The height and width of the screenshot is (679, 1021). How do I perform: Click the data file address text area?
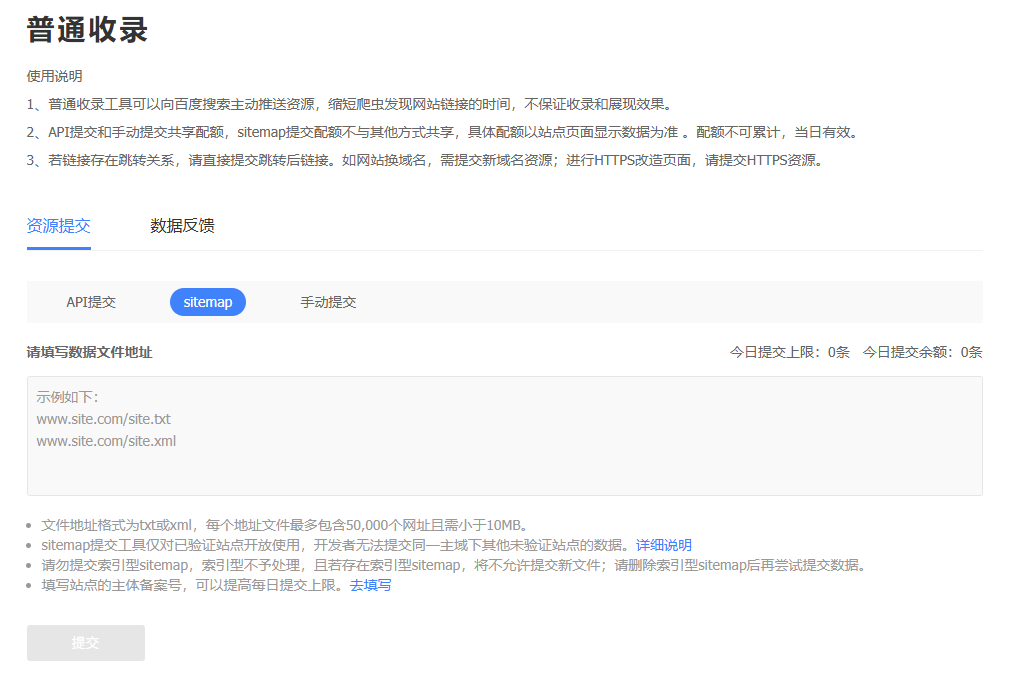coord(505,436)
